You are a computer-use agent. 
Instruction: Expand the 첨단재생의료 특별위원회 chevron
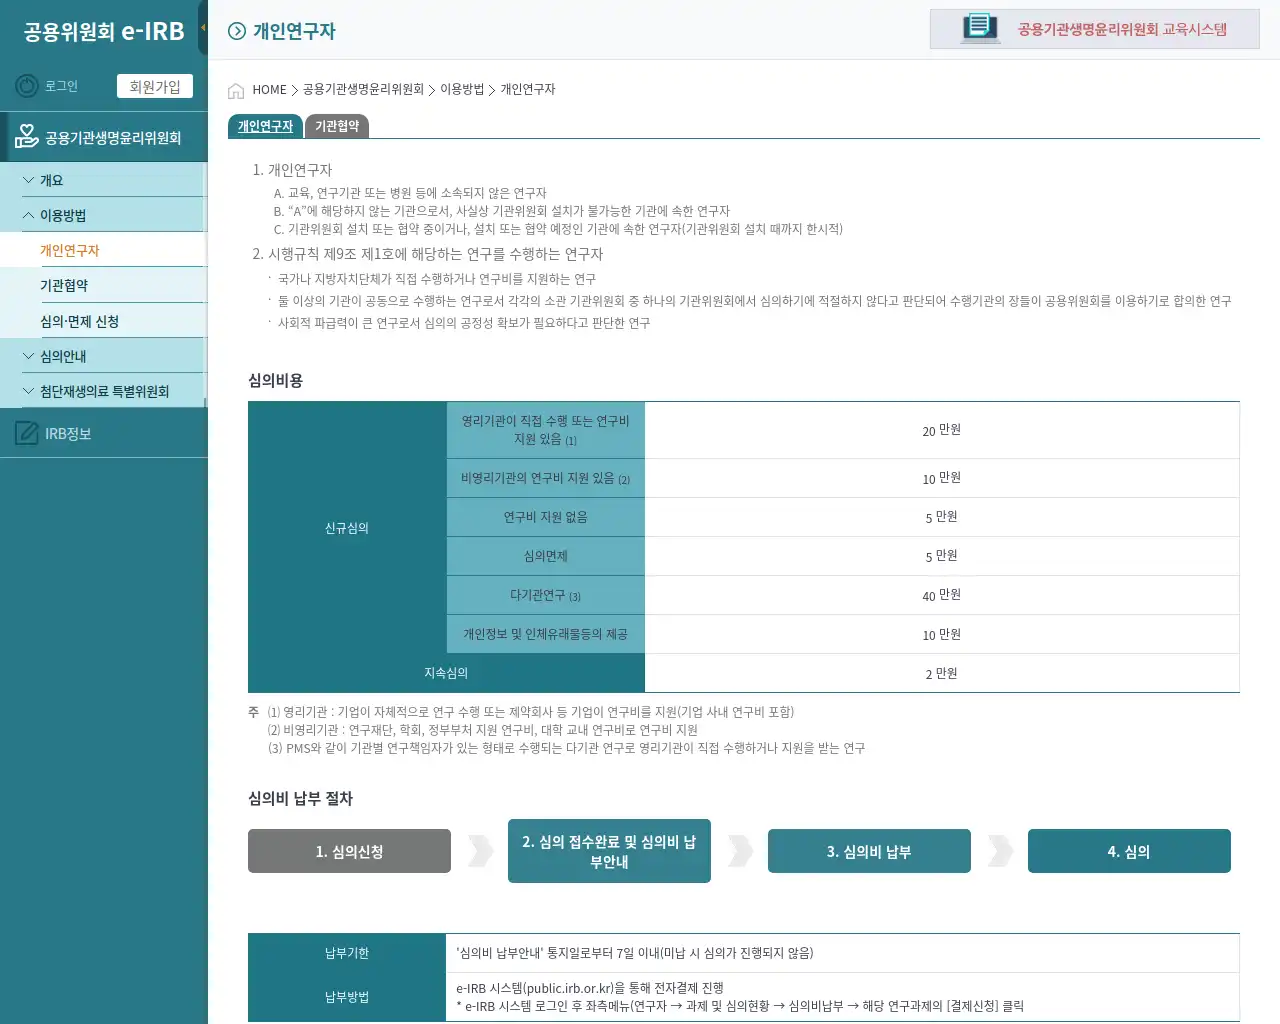(28, 391)
